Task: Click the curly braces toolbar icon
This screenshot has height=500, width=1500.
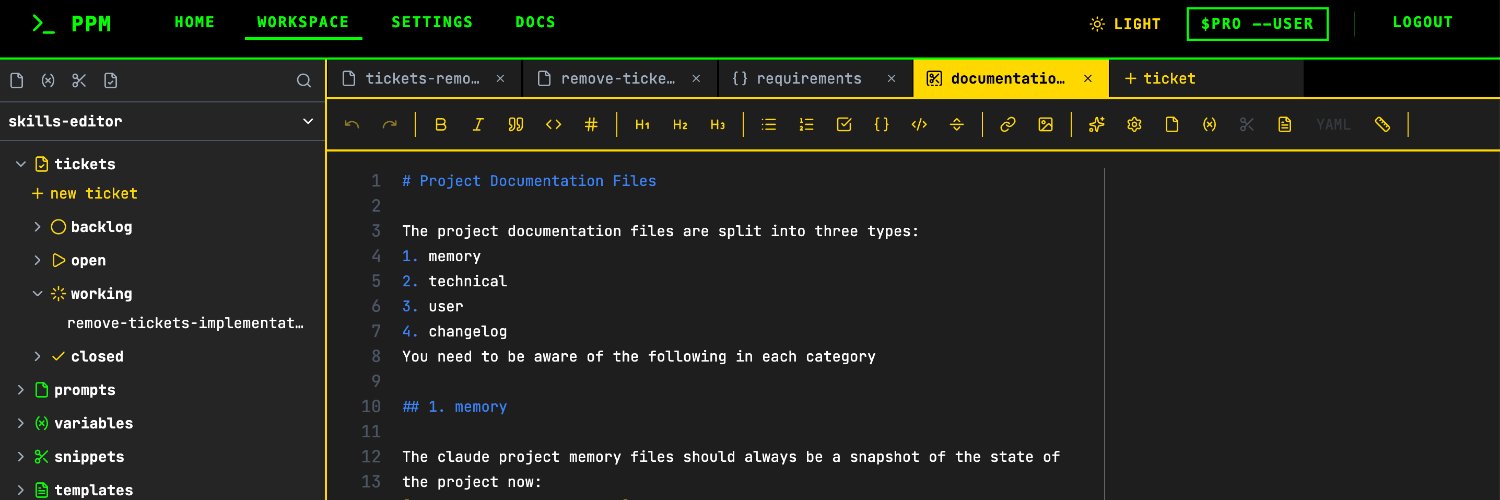Action: [x=882, y=125]
